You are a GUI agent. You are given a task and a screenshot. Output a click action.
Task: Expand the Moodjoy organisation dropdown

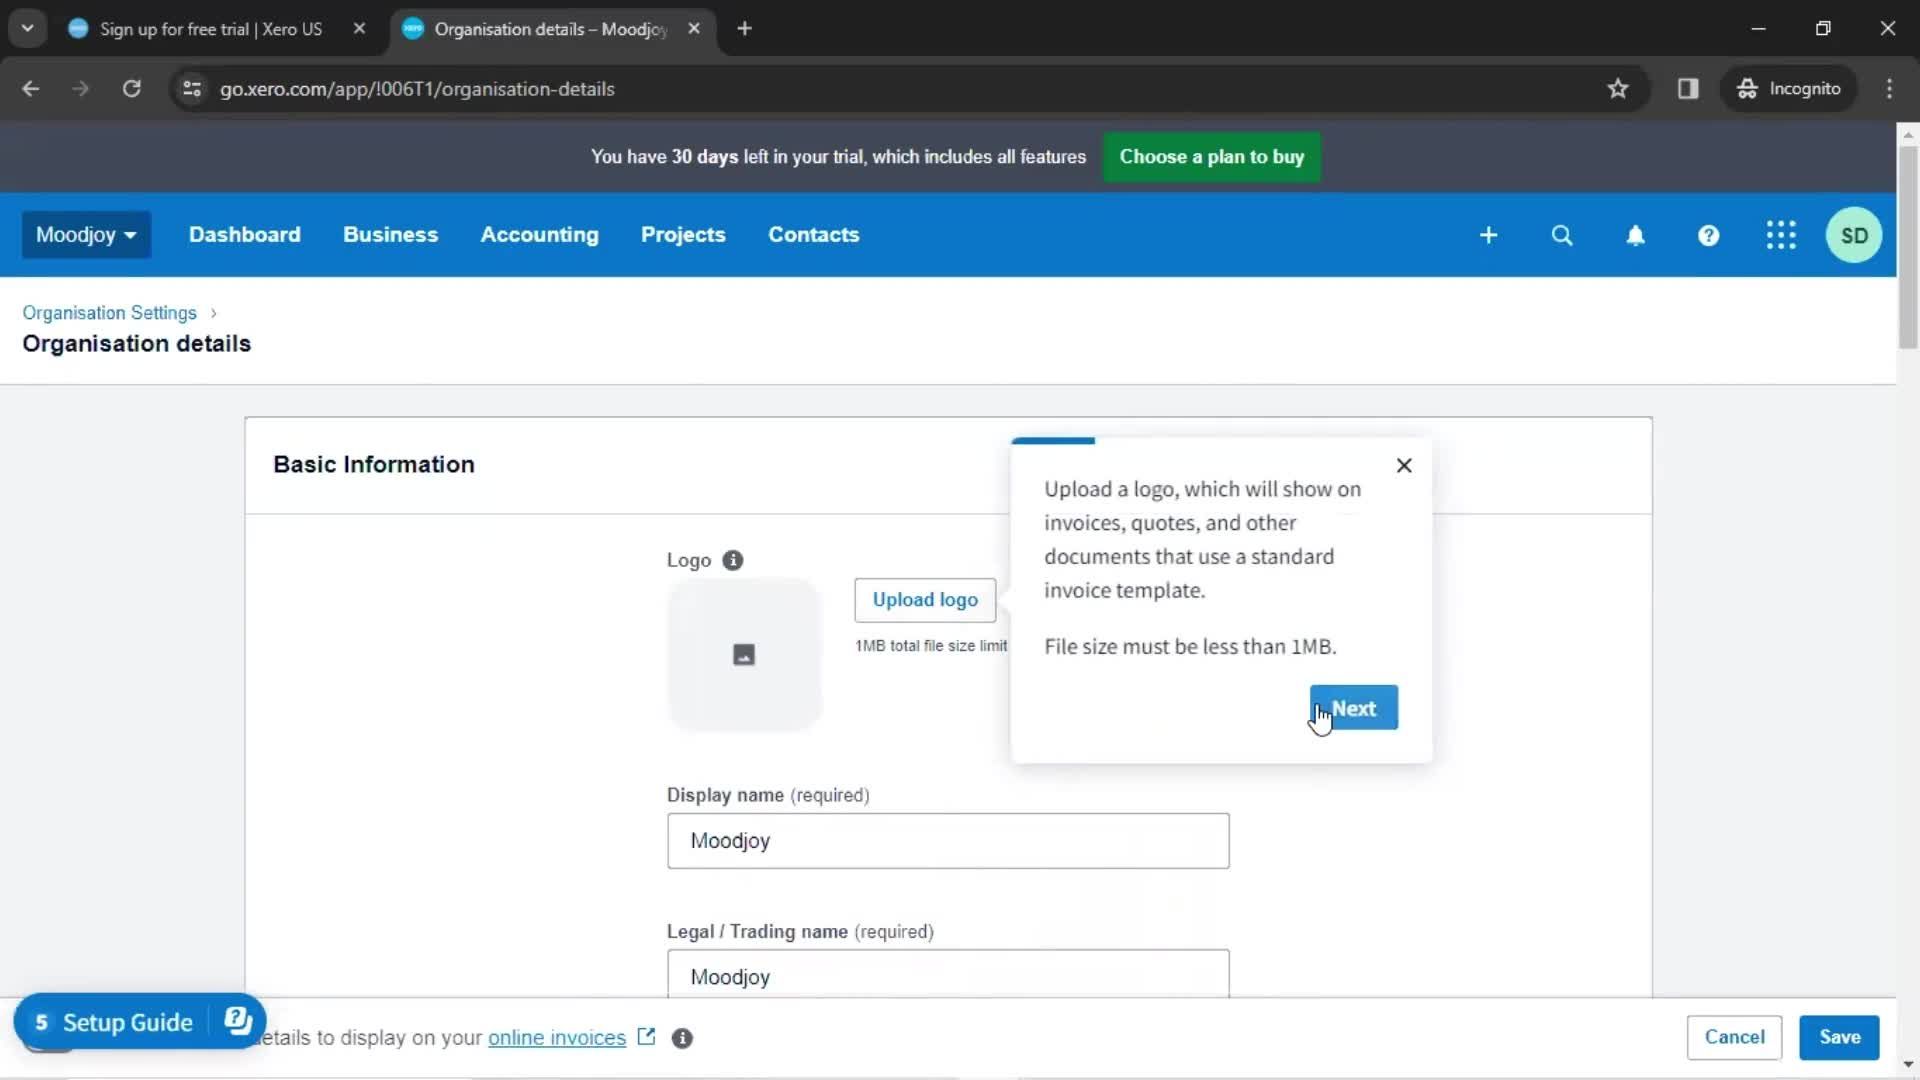(x=86, y=235)
